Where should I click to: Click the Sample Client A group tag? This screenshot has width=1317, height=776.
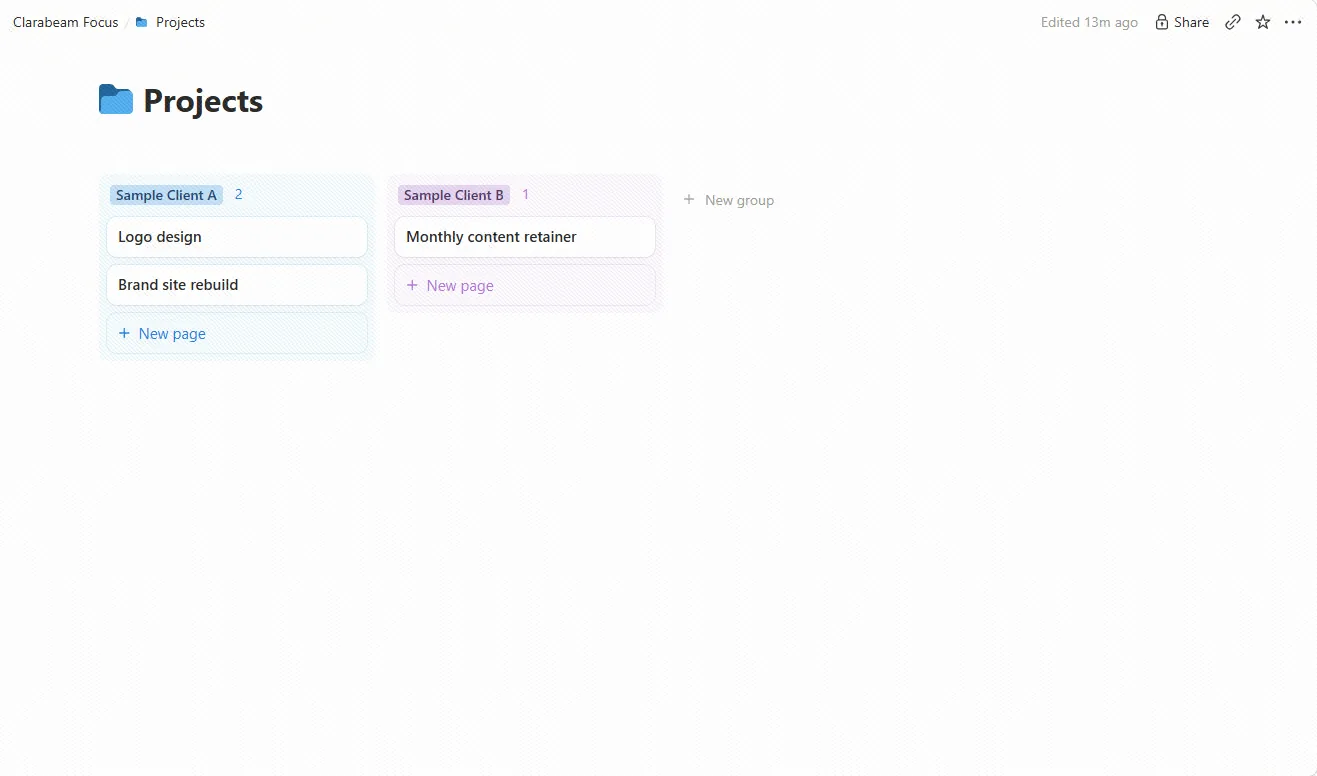pos(166,195)
